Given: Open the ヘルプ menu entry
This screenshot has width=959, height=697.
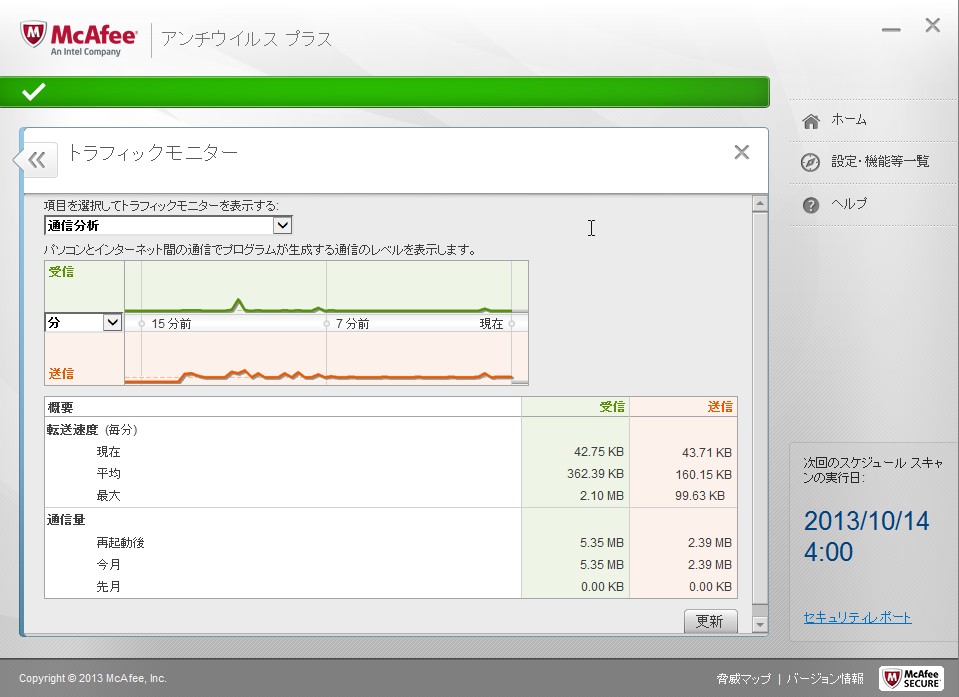Looking at the screenshot, I should (848, 204).
